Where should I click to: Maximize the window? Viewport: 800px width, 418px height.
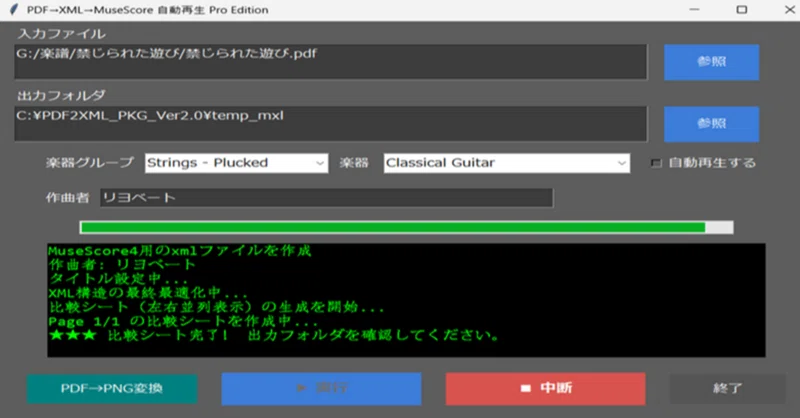coord(742,10)
